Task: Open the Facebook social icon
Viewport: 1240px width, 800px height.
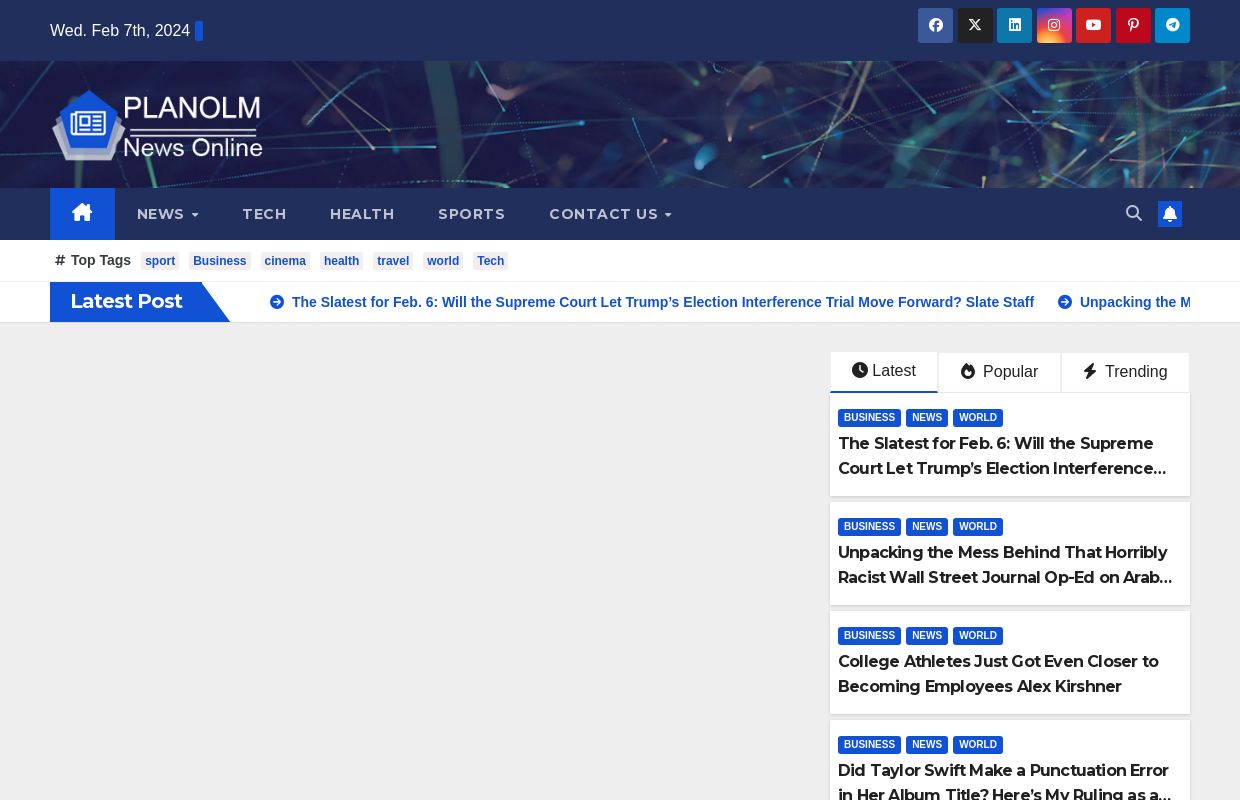Action: [x=935, y=26]
